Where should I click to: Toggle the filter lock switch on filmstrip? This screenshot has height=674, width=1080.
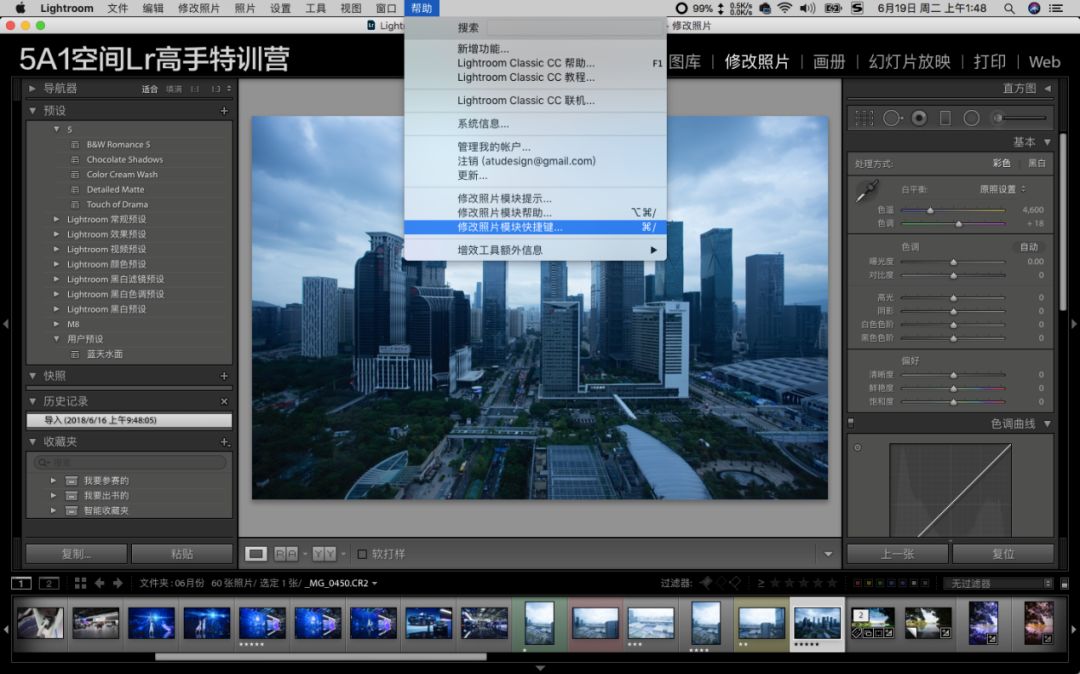(1064, 584)
